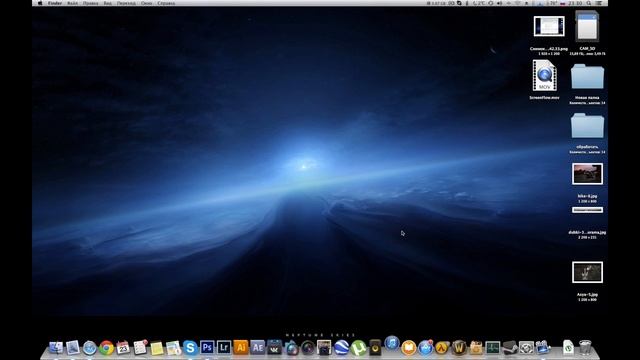The height and width of the screenshot is (360, 640).
Task: Launch Adobe Lightroom (Lr) from dock
Action: pyautogui.click(x=224, y=347)
